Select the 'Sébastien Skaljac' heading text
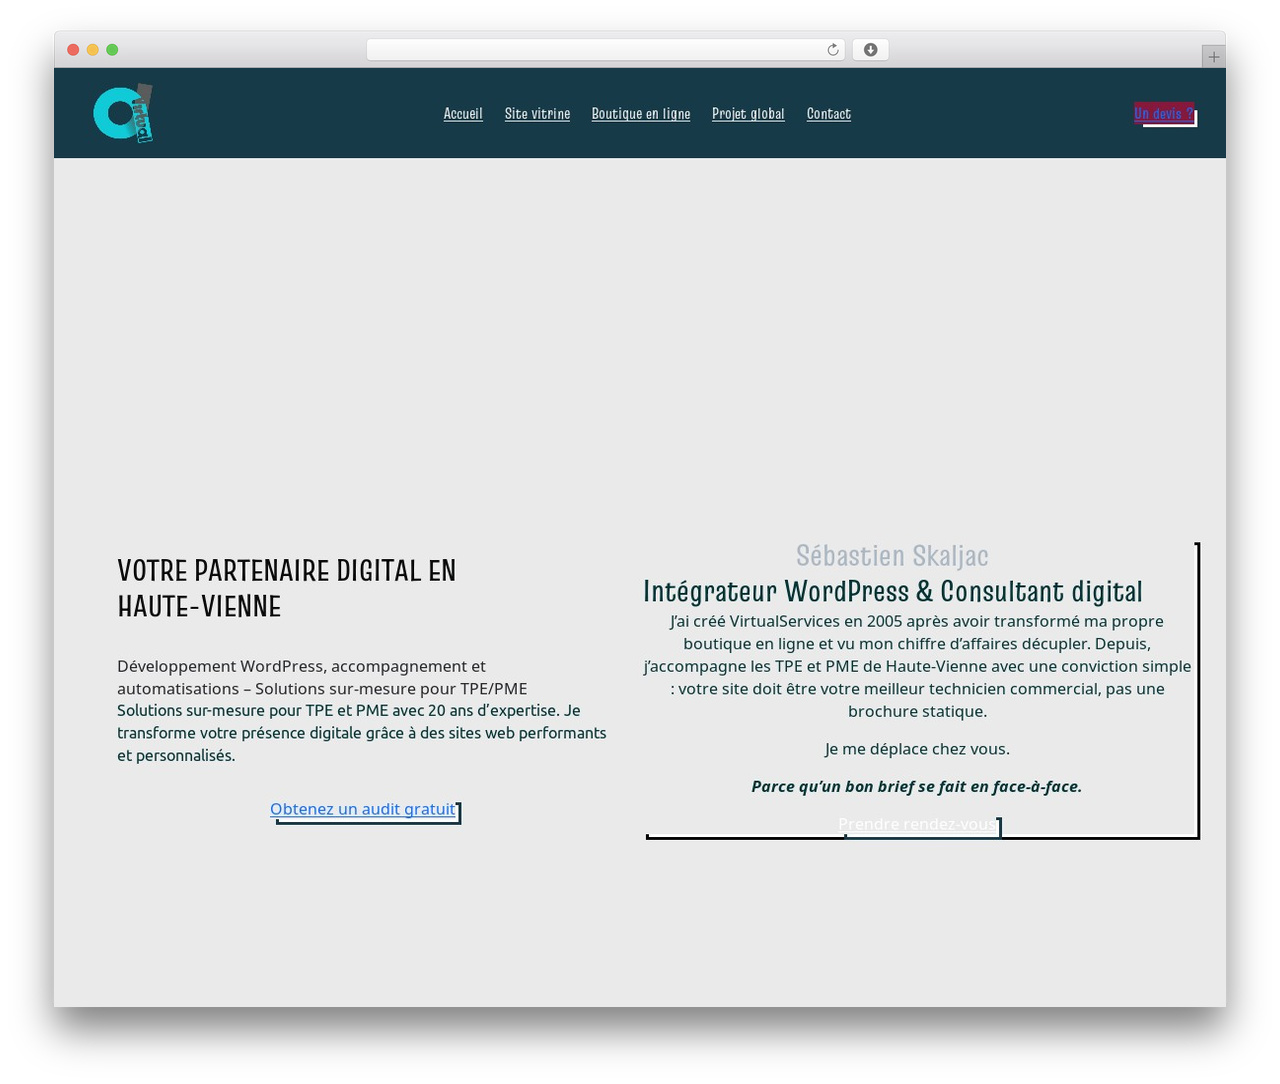The width and height of the screenshot is (1280, 1084). [x=892, y=556]
